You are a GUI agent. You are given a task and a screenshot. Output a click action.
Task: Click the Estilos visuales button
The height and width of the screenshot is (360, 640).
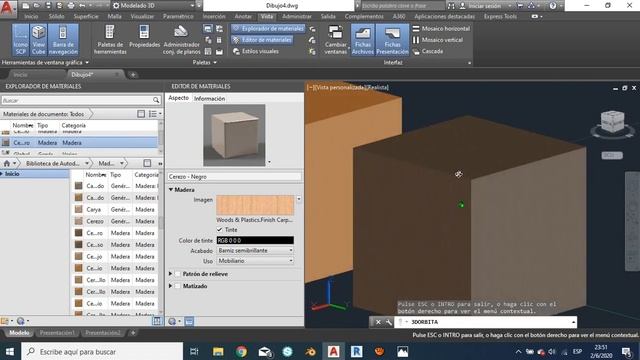point(256,51)
